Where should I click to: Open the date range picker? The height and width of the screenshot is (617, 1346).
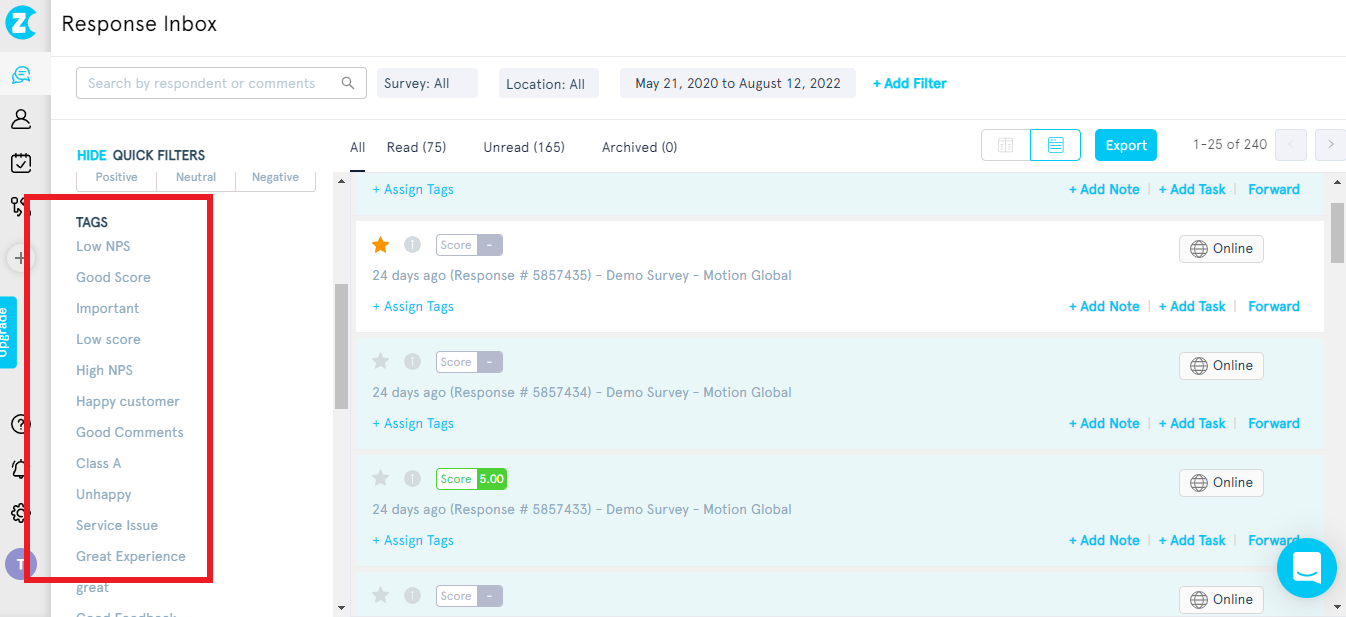(x=737, y=84)
